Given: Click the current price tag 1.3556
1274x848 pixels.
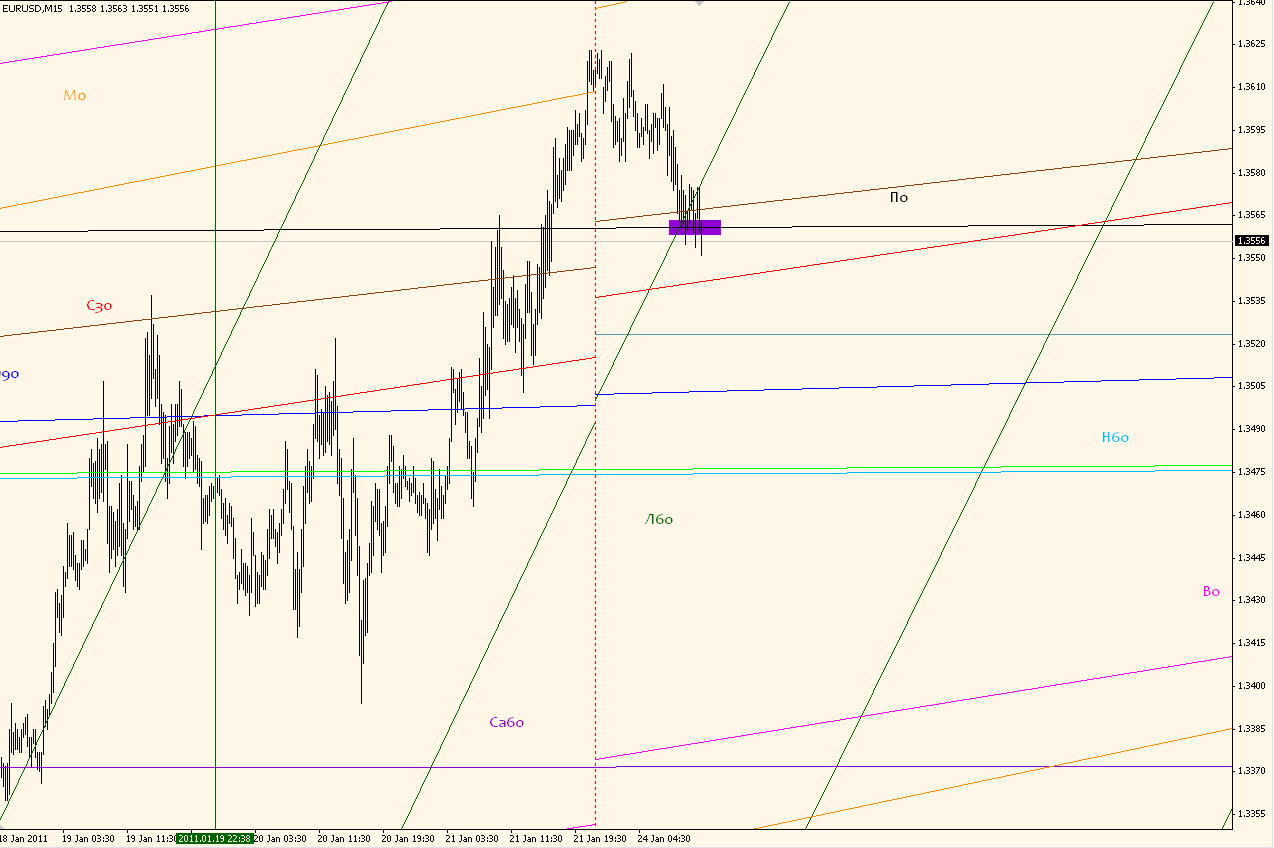Looking at the screenshot, I should pos(1253,241).
